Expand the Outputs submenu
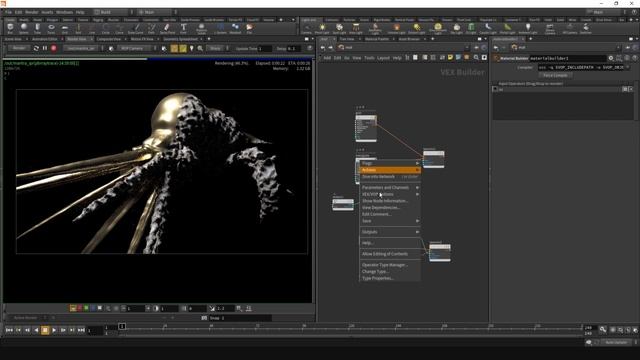640x360 pixels. [390, 232]
